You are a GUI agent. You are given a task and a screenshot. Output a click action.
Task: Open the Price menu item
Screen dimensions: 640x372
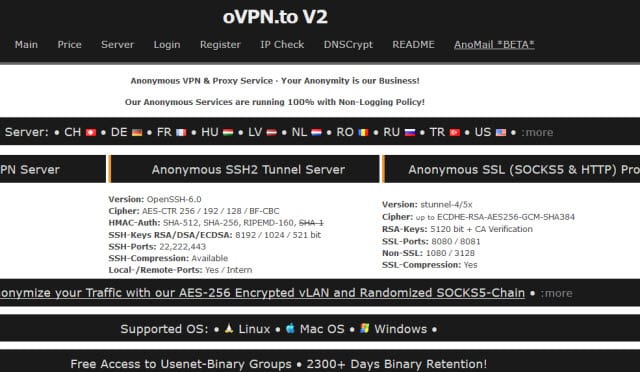tap(69, 45)
